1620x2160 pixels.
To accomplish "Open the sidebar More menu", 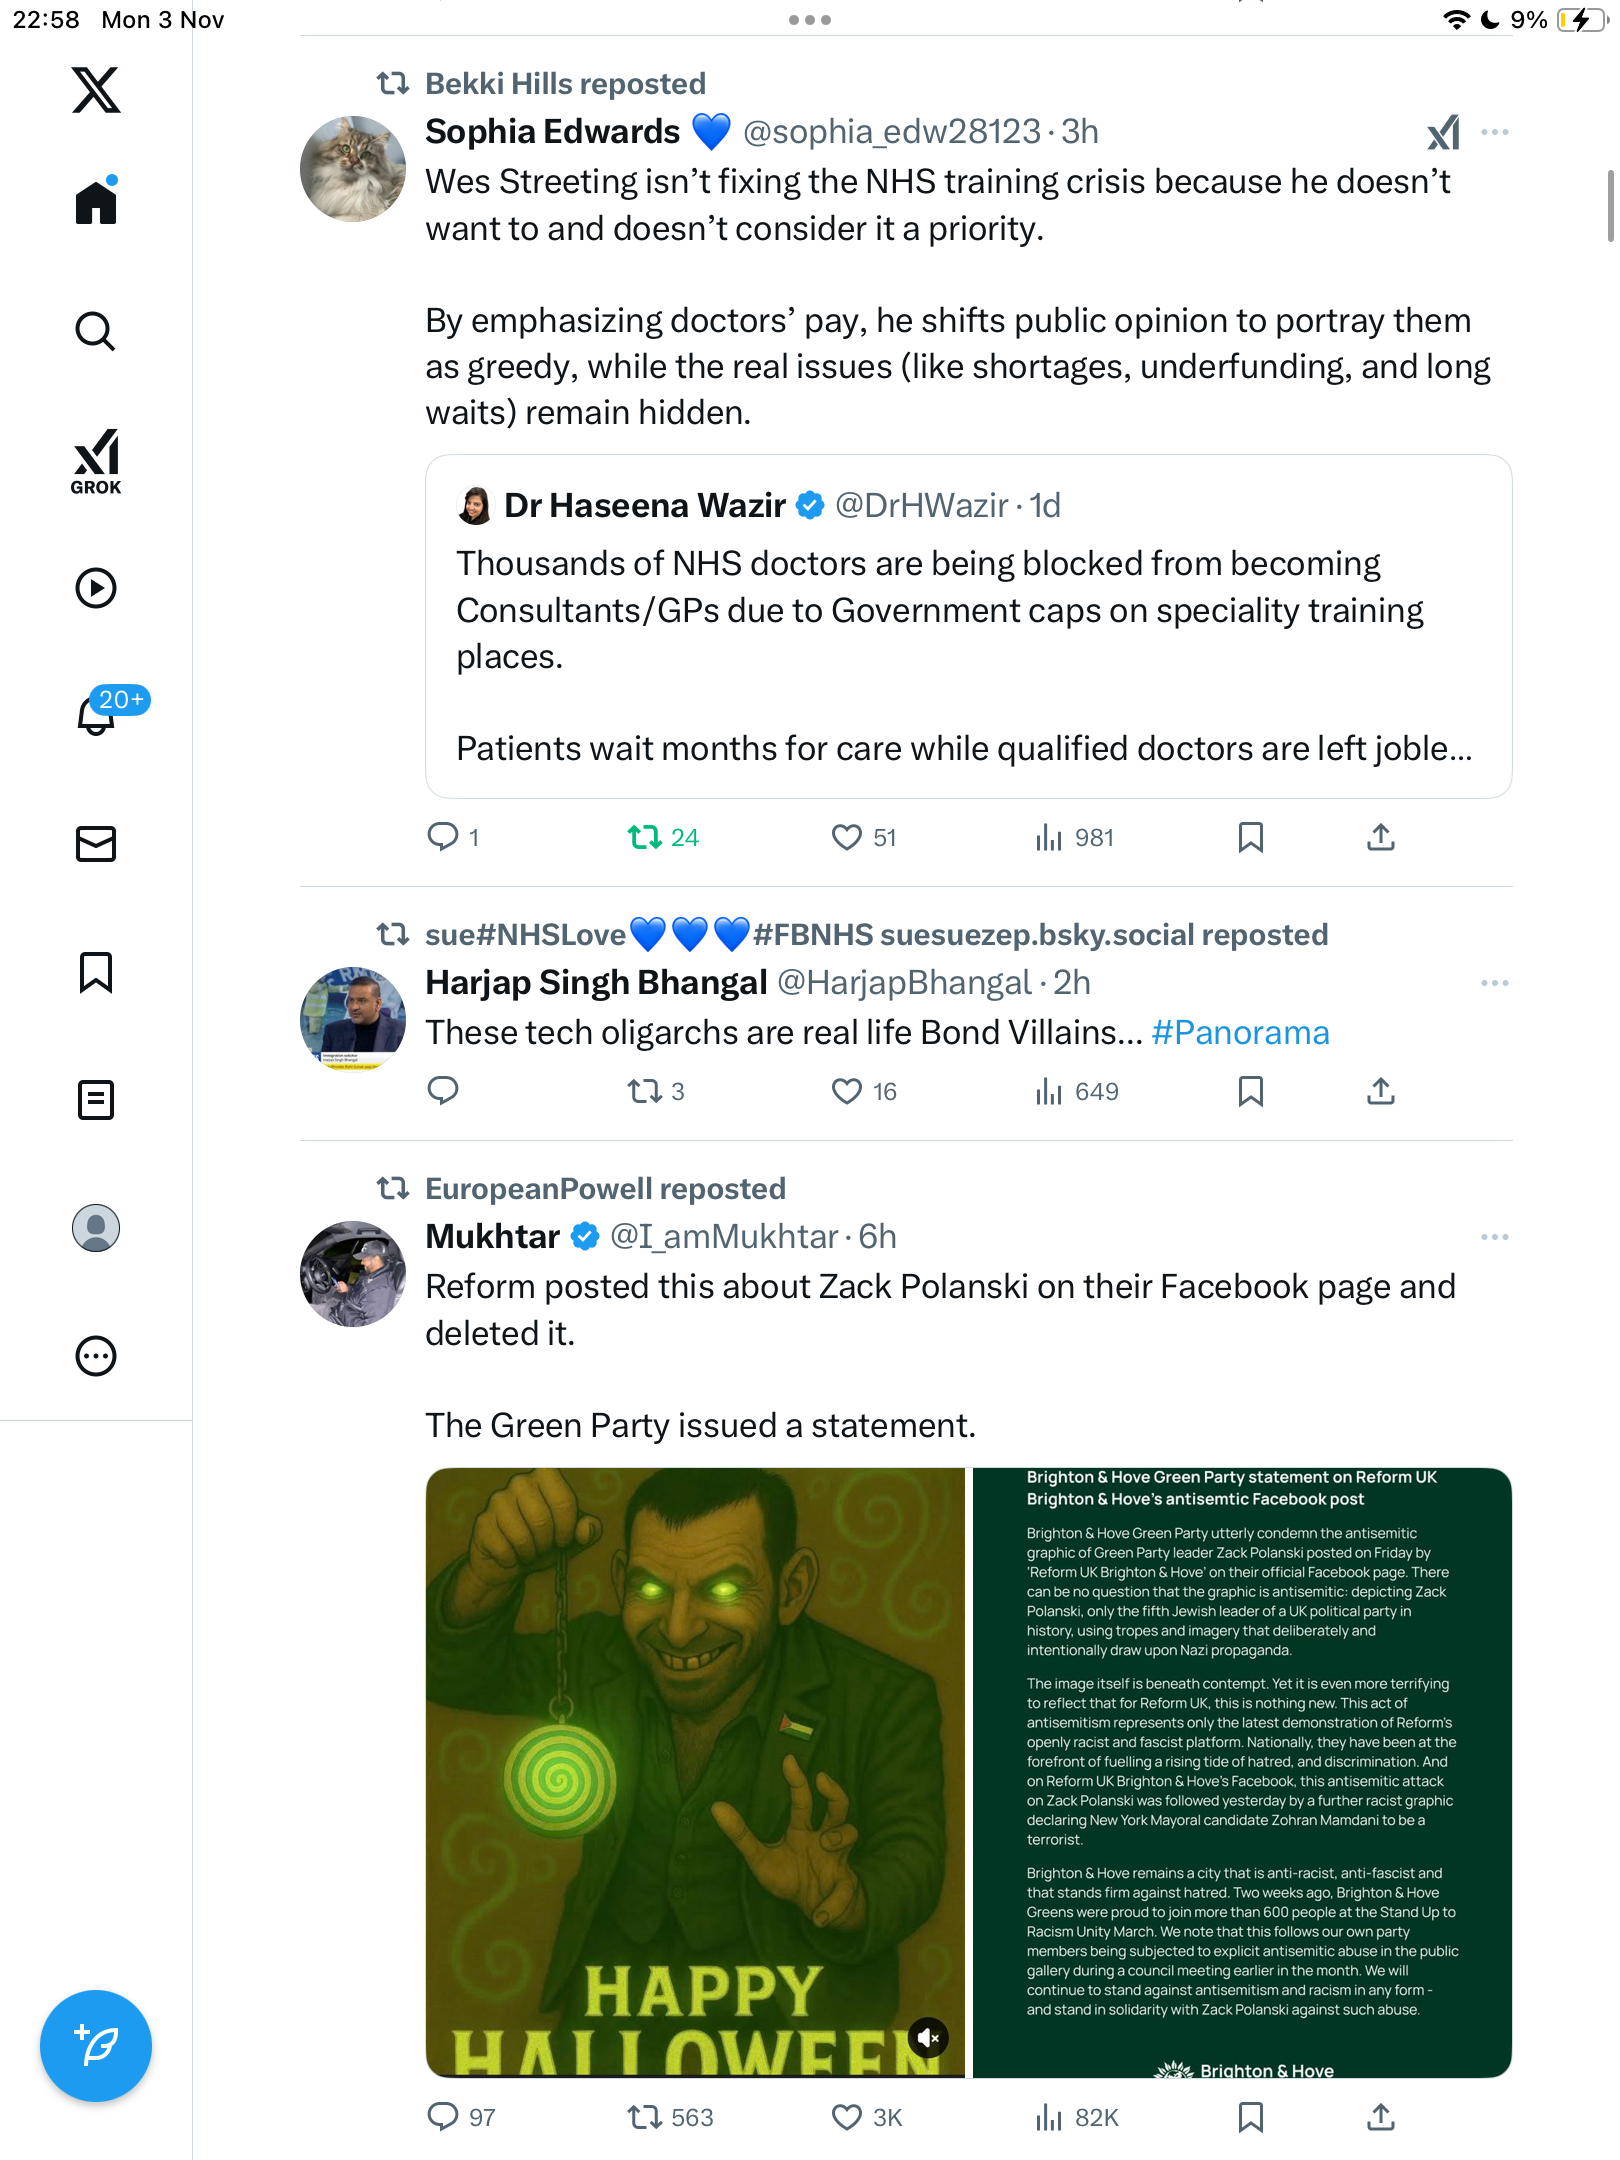I will [96, 1356].
